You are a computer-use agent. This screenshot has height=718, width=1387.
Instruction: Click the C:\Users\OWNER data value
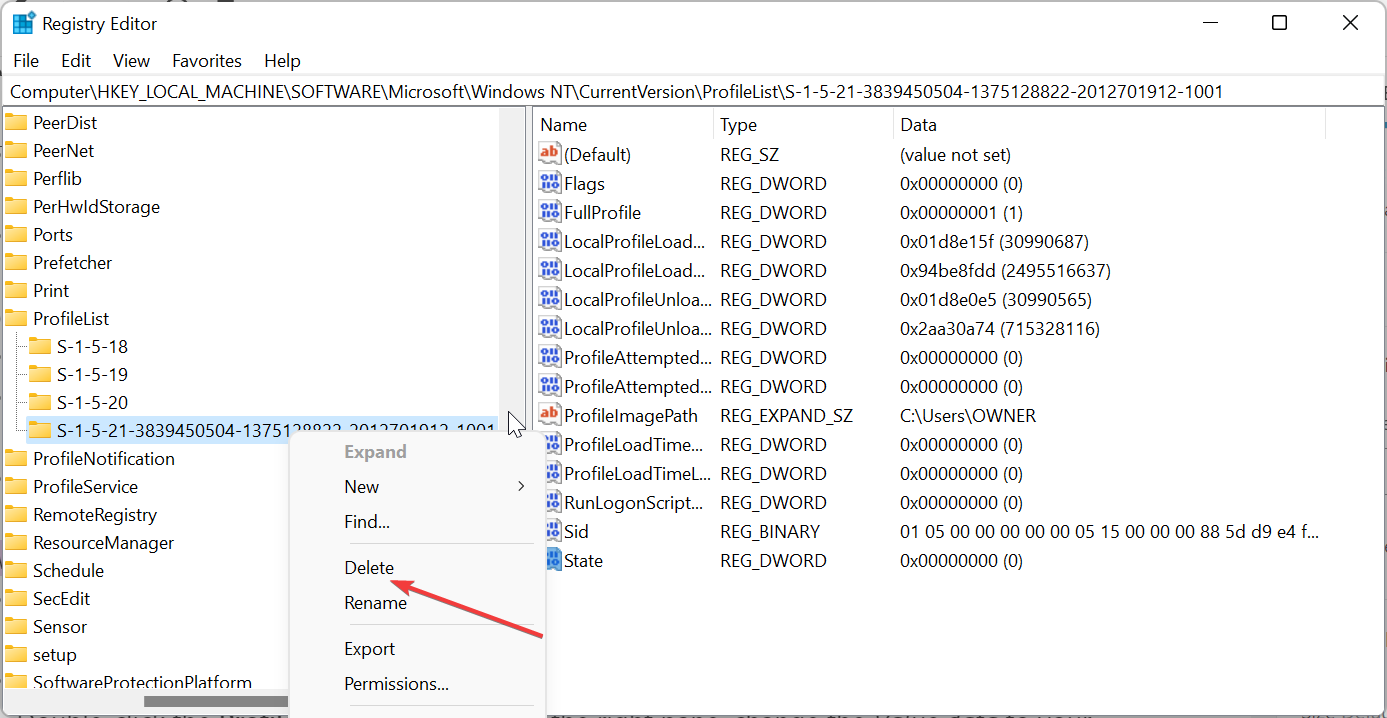pos(968,415)
